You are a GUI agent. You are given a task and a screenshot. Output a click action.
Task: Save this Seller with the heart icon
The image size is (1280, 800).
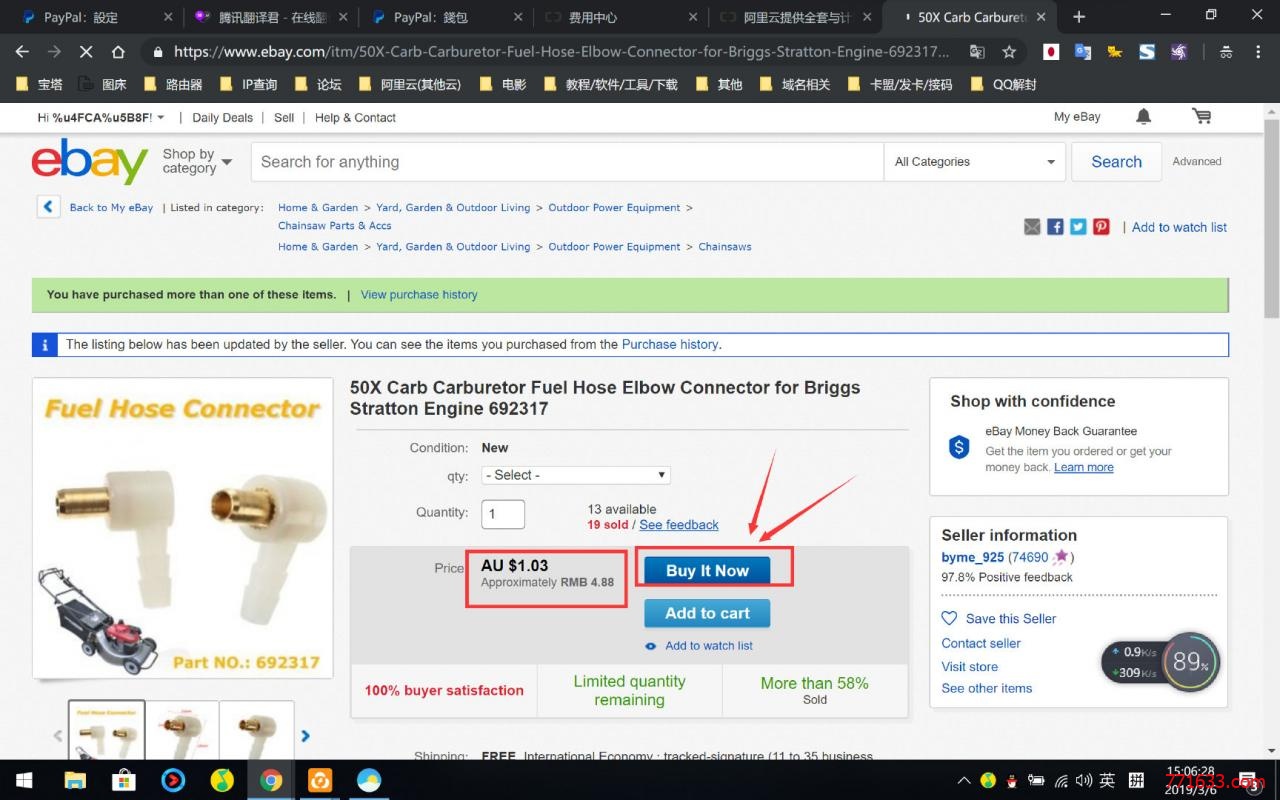(x=950, y=618)
